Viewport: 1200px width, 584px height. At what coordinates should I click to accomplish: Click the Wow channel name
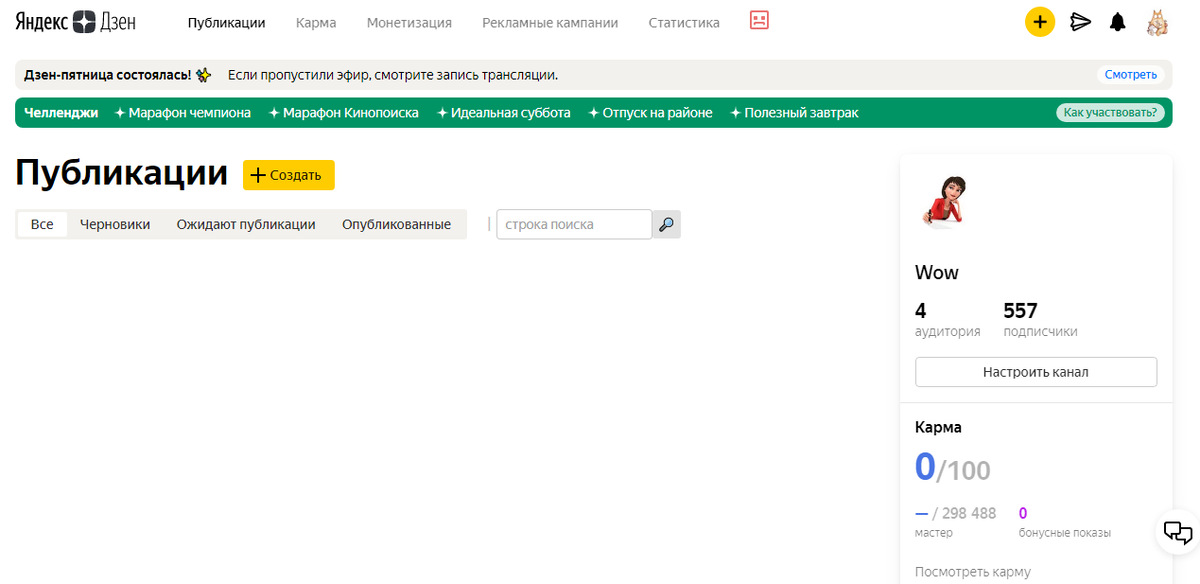point(937,273)
